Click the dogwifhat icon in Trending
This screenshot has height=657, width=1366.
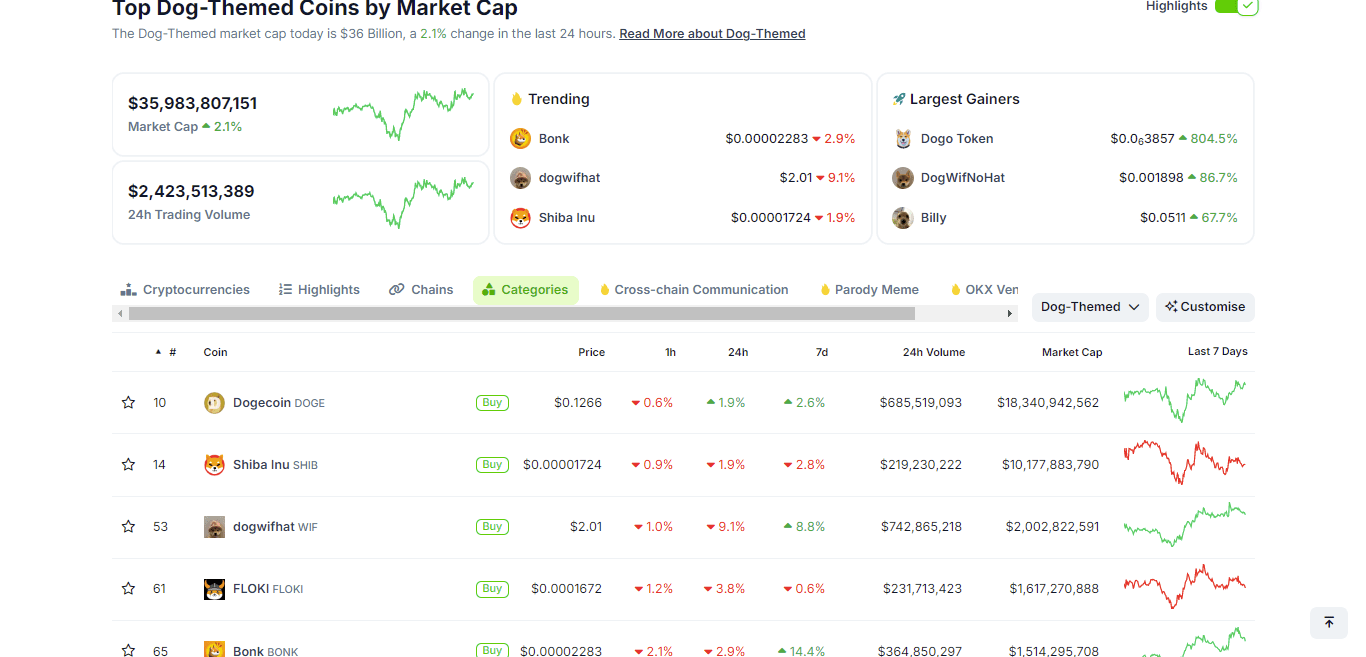[520, 178]
